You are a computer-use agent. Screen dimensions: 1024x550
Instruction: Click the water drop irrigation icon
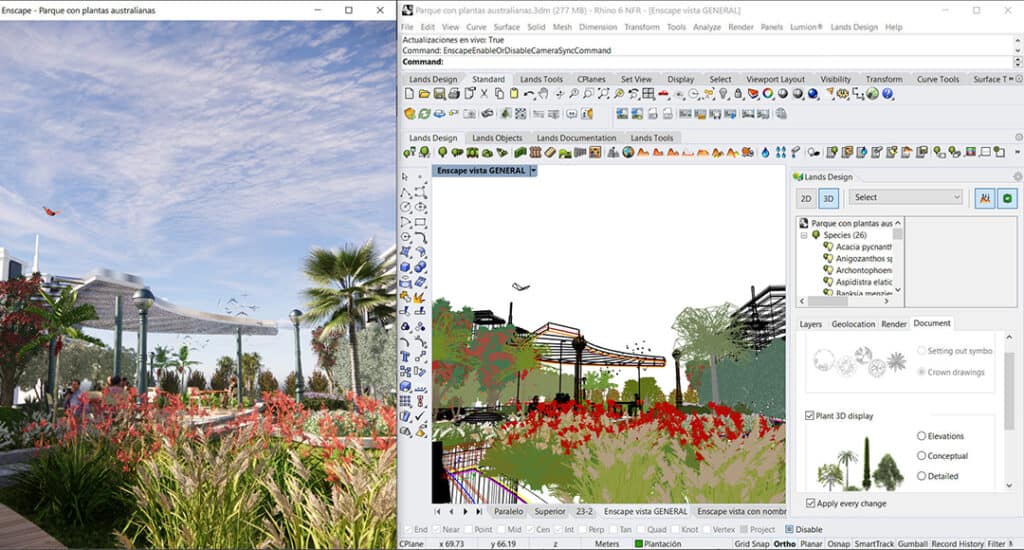click(765, 152)
